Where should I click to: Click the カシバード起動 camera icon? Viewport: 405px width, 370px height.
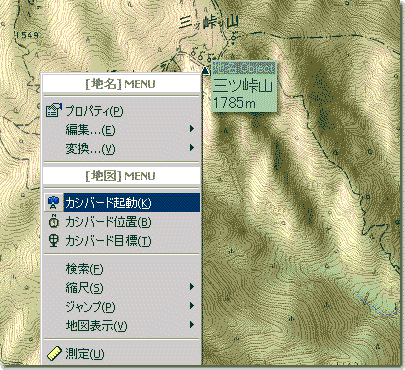[53, 203]
